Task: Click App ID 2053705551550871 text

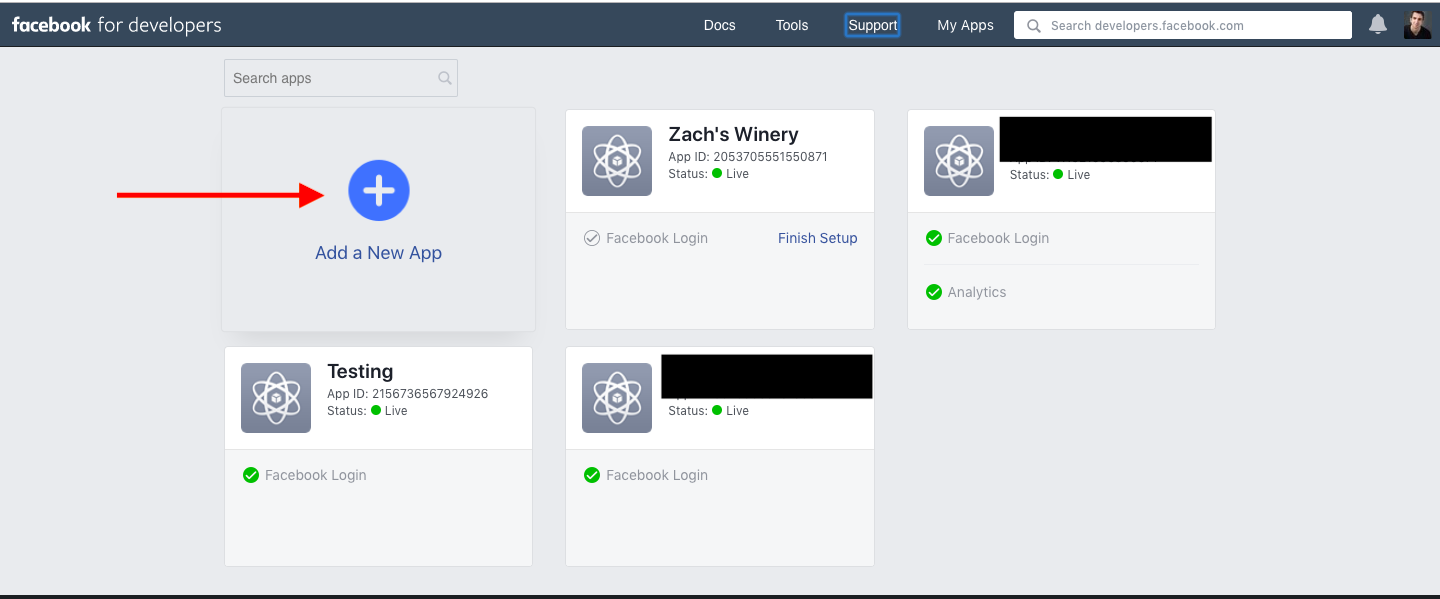Action: (x=748, y=157)
